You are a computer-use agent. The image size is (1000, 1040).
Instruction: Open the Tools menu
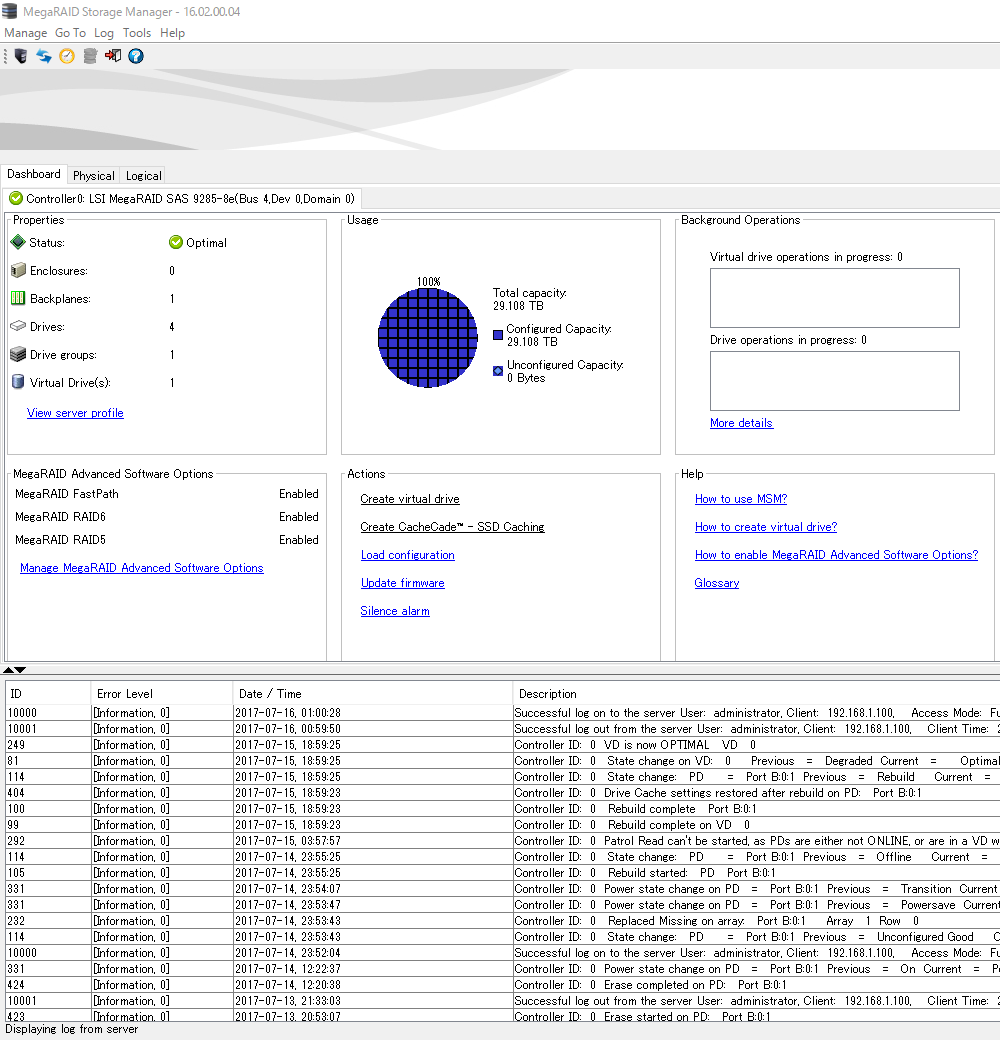[137, 32]
